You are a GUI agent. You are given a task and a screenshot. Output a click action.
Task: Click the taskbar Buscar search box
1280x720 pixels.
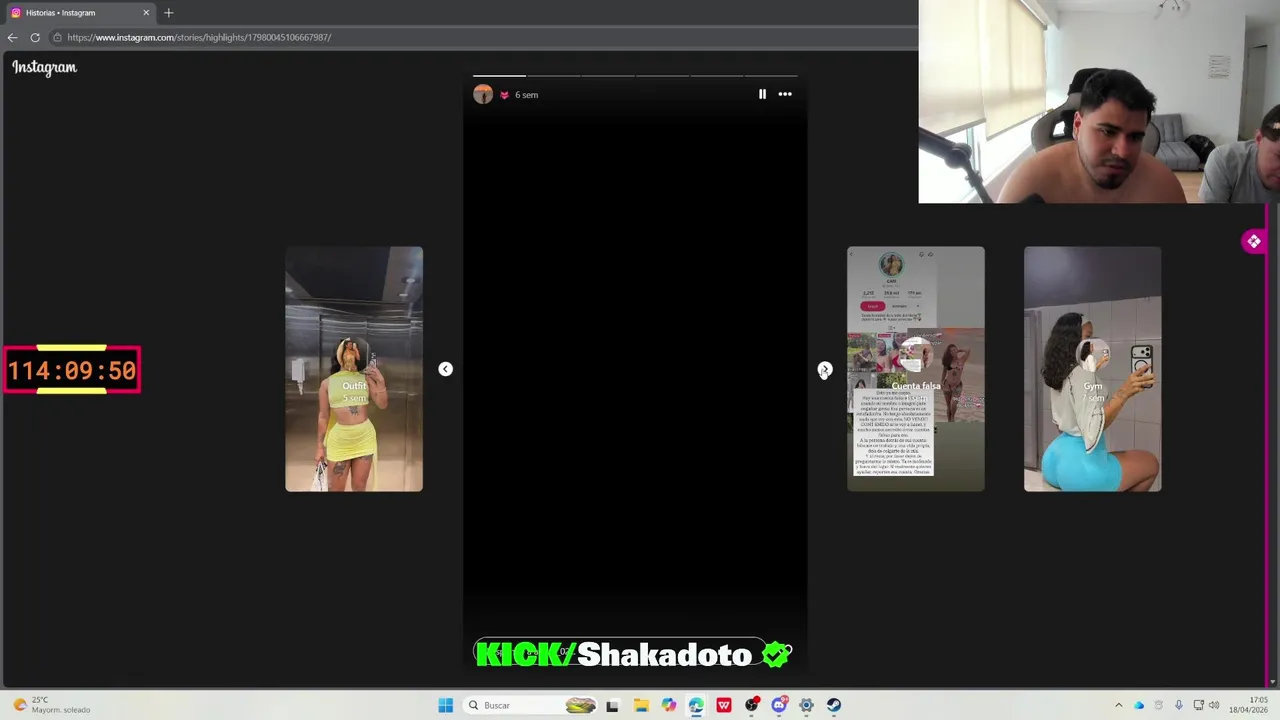532,705
